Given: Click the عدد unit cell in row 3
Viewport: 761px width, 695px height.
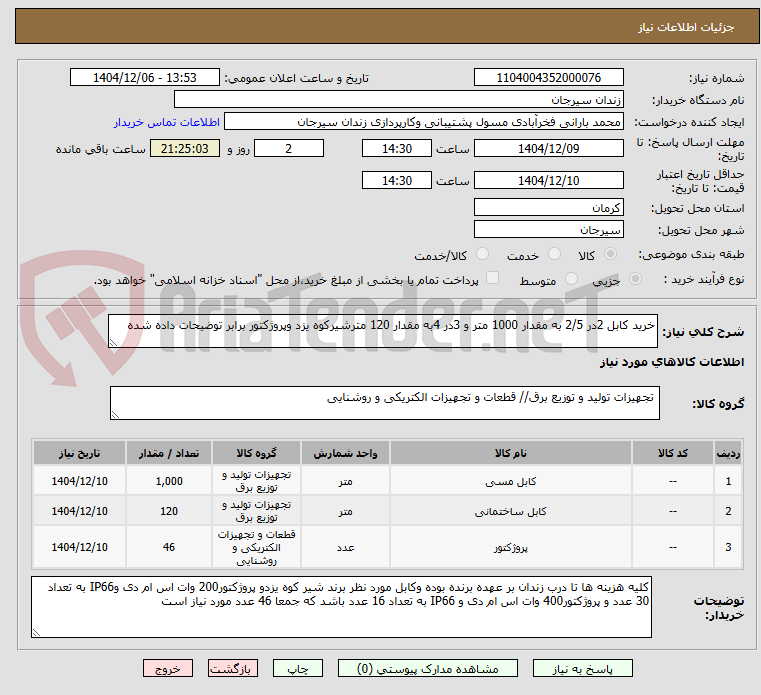Looking at the screenshot, I should click(345, 547).
